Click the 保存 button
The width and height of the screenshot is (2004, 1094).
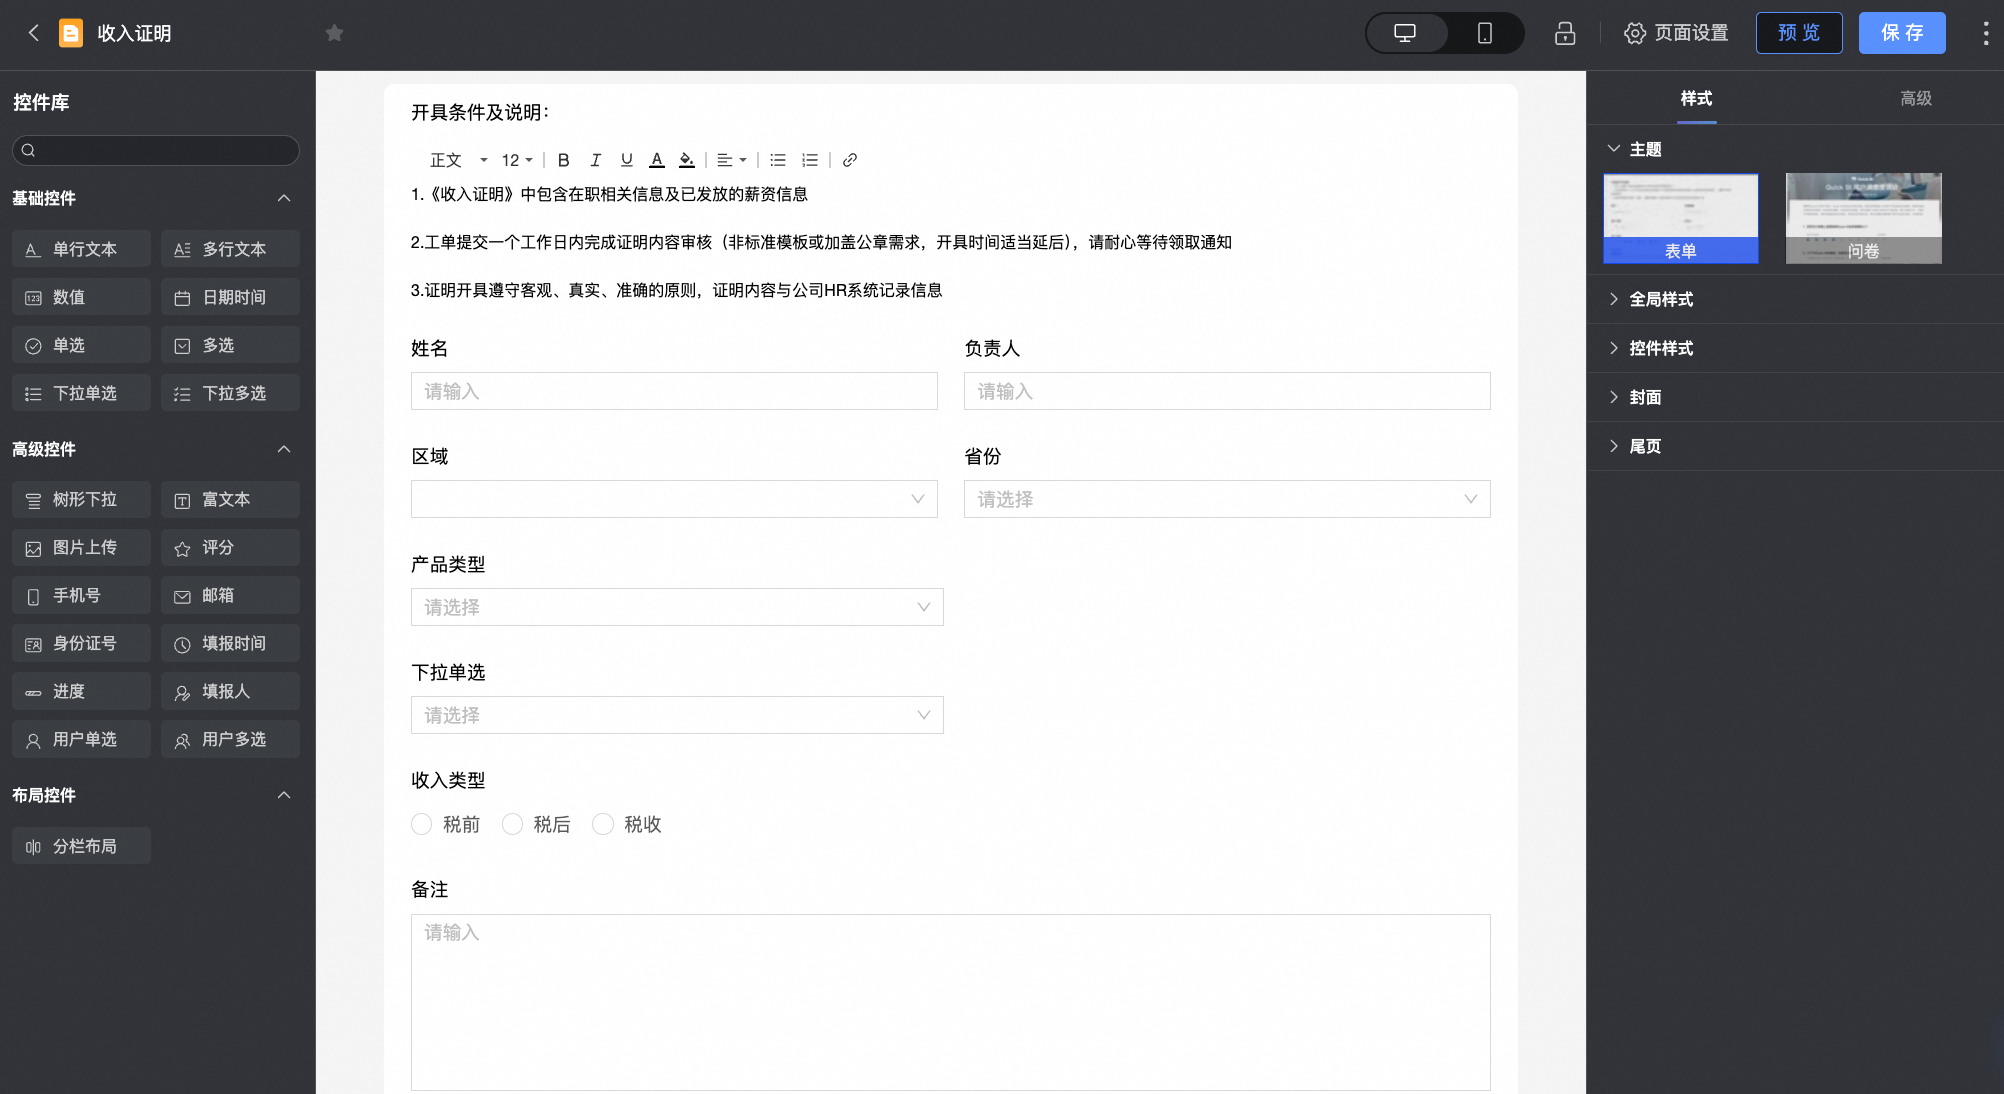[1901, 33]
